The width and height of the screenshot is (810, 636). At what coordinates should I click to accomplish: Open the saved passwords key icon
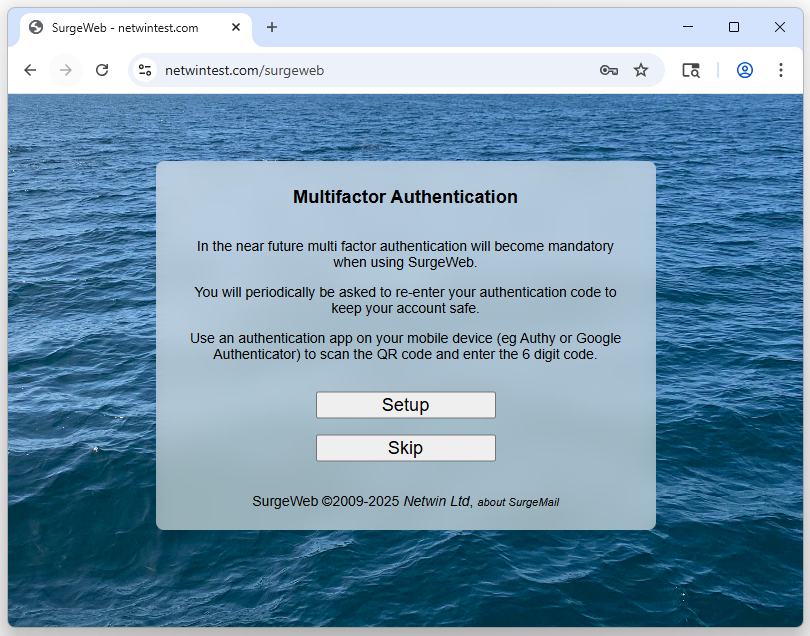pos(608,70)
